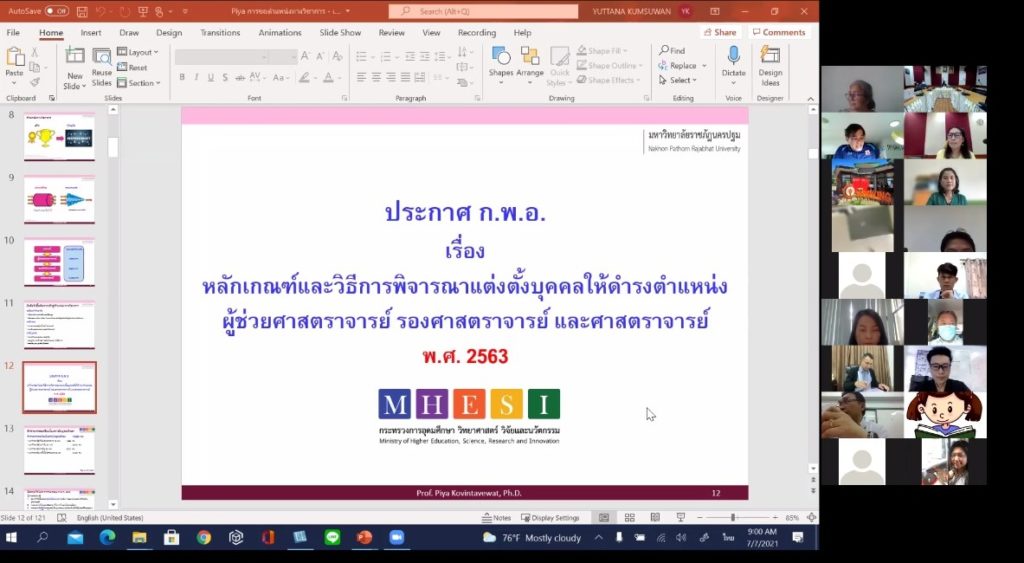The height and width of the screenshot is (563, 1024).
Task: Open LINE app from the taskbar
Action: tap(332, 538)
